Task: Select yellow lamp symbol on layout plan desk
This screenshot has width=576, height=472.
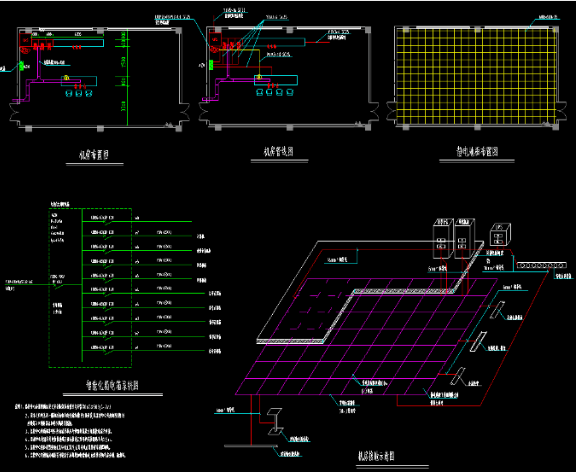Action: (66, 78)
